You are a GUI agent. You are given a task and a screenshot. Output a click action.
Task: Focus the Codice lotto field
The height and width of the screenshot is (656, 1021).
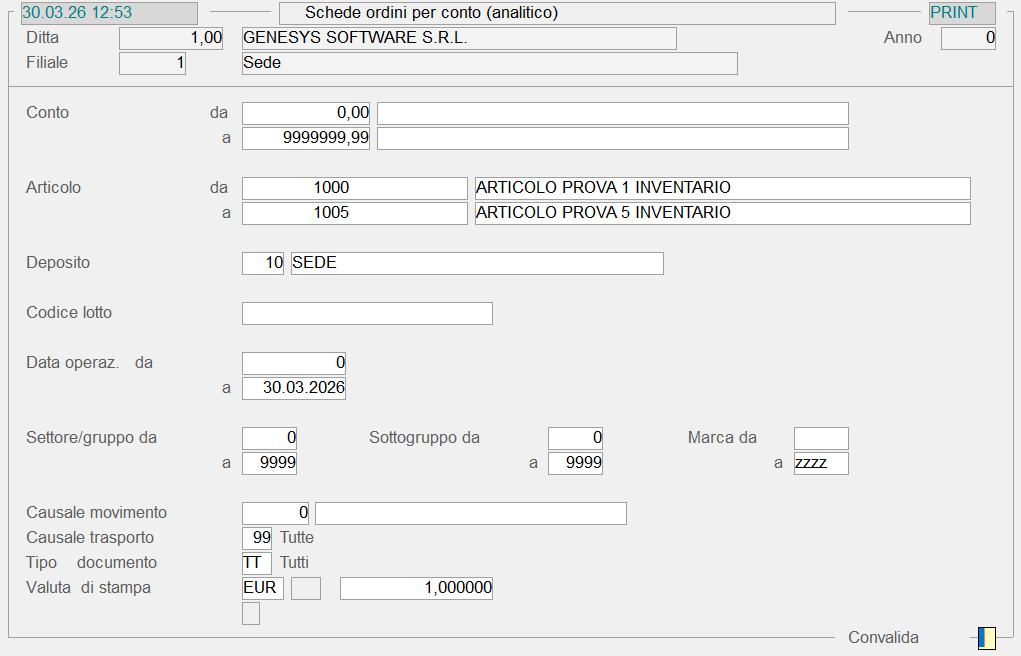367,313
